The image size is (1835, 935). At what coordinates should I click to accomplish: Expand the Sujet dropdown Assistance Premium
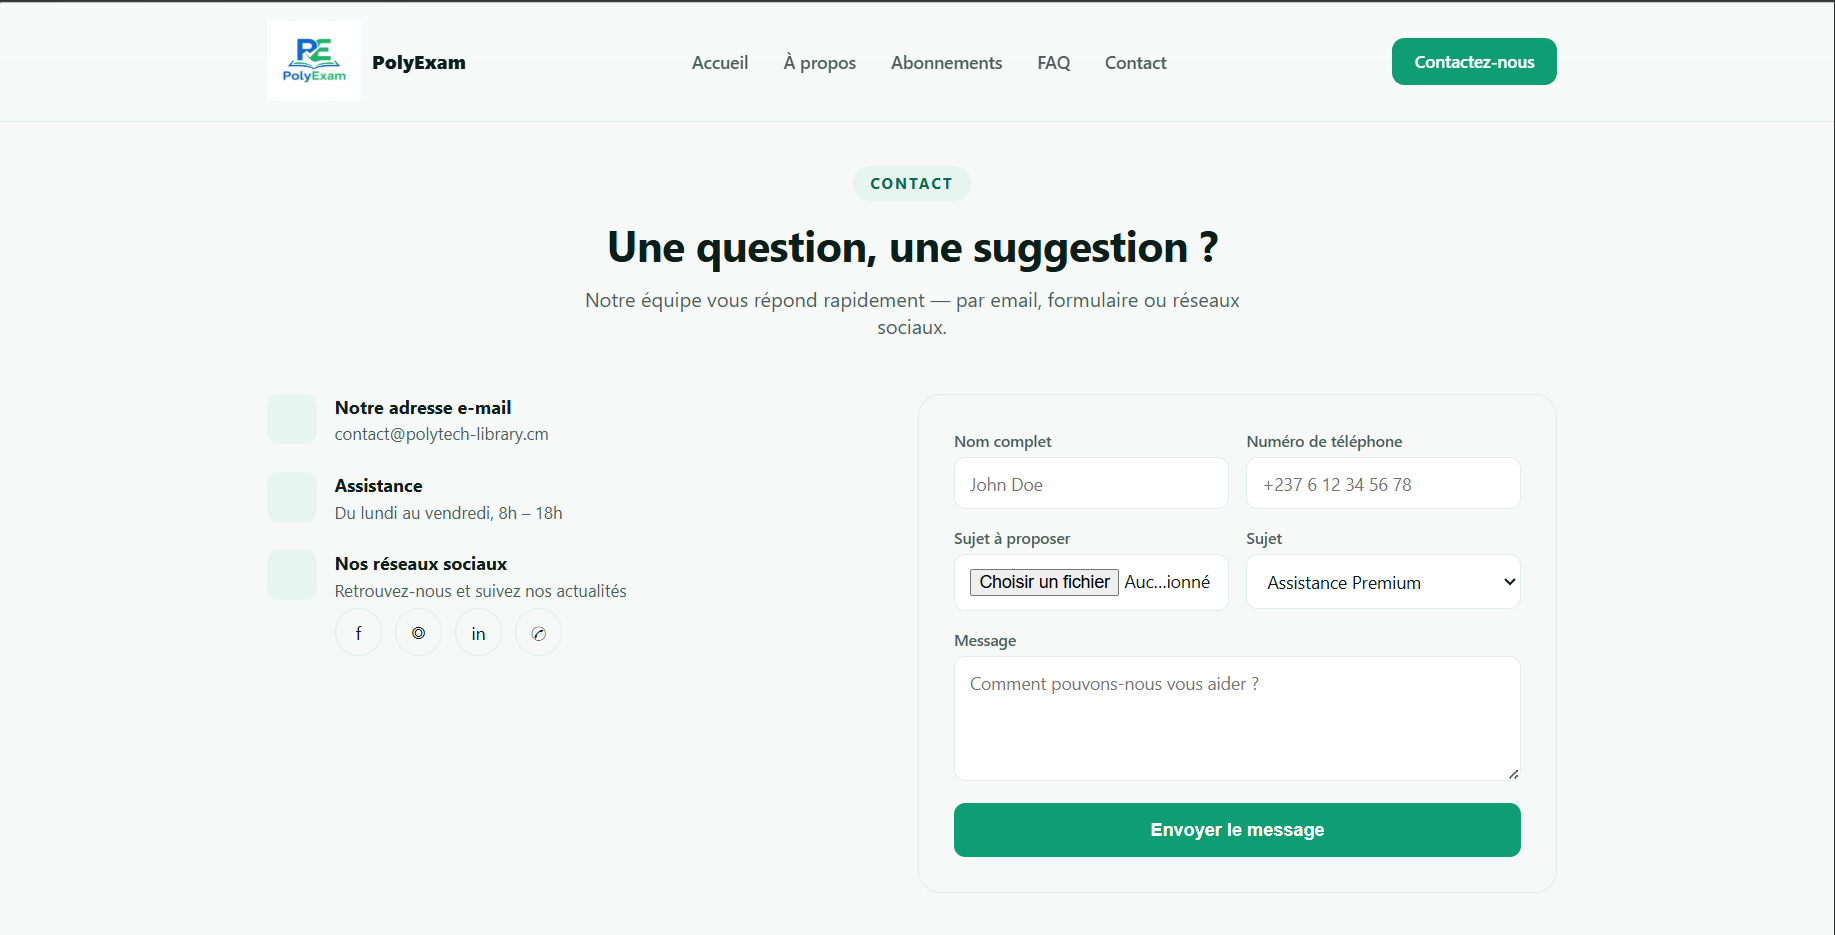1383,582
